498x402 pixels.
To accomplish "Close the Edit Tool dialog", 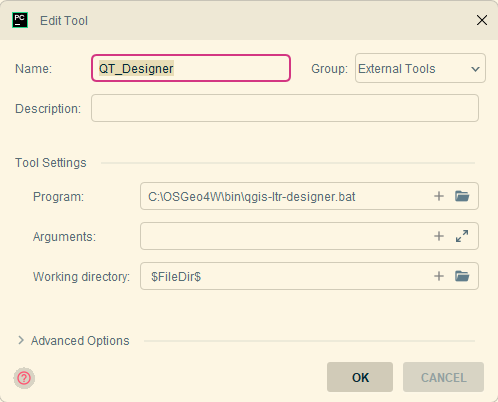I will 482,20.
